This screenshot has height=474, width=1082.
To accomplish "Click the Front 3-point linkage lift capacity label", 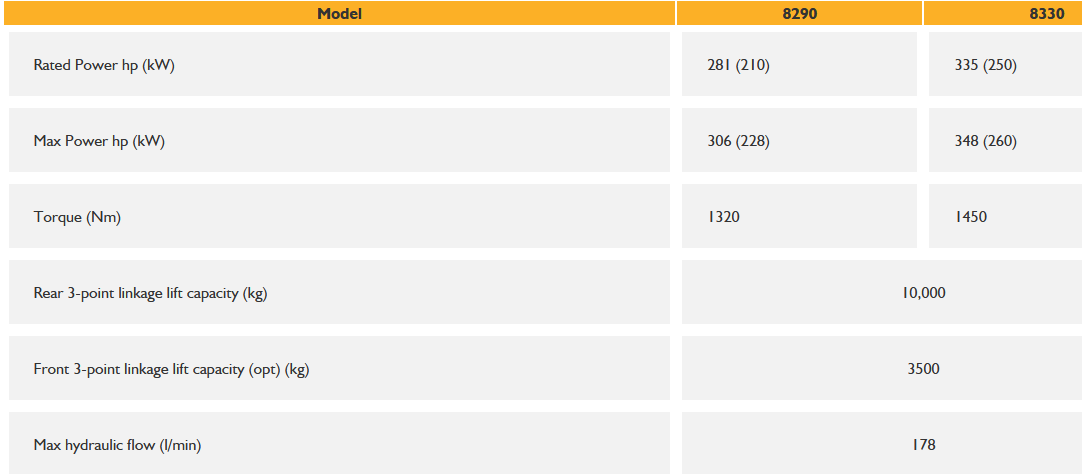I will 171,369.
